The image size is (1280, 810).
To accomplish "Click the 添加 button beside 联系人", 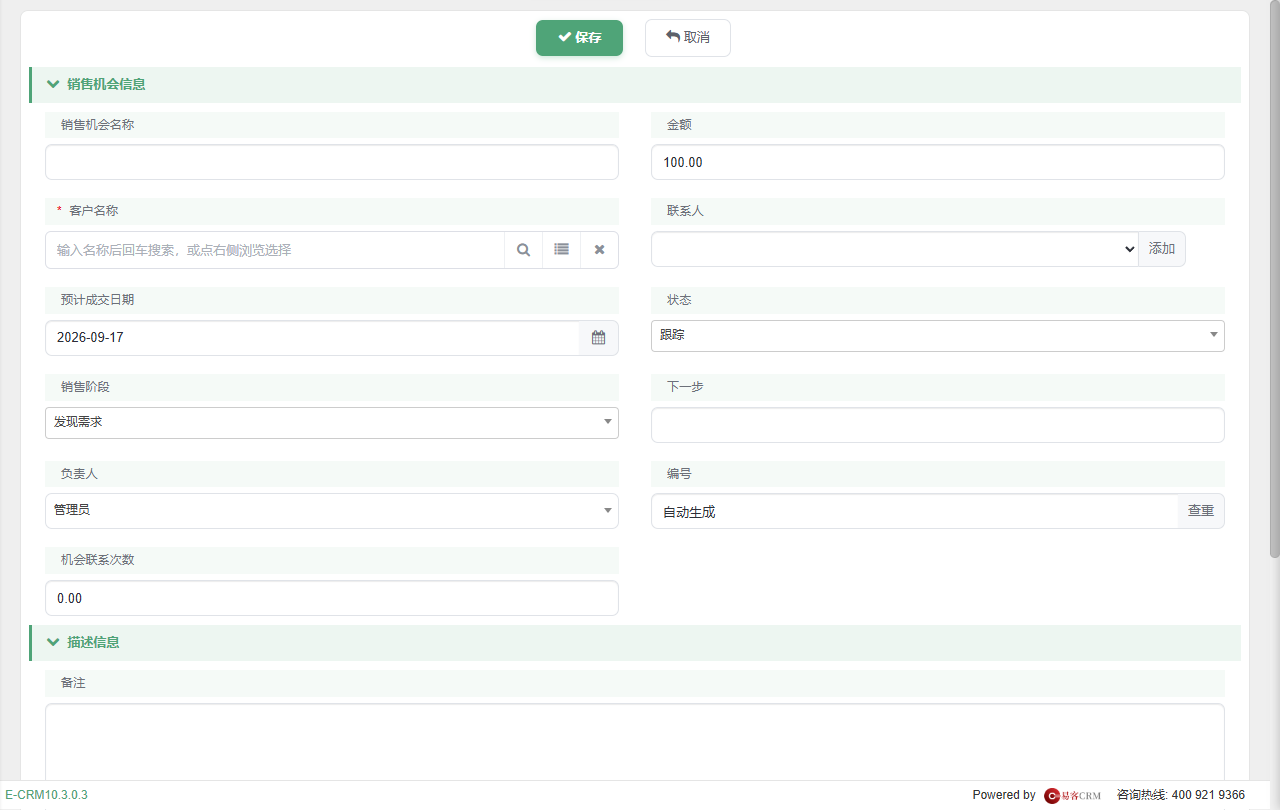I will 1162,249.
